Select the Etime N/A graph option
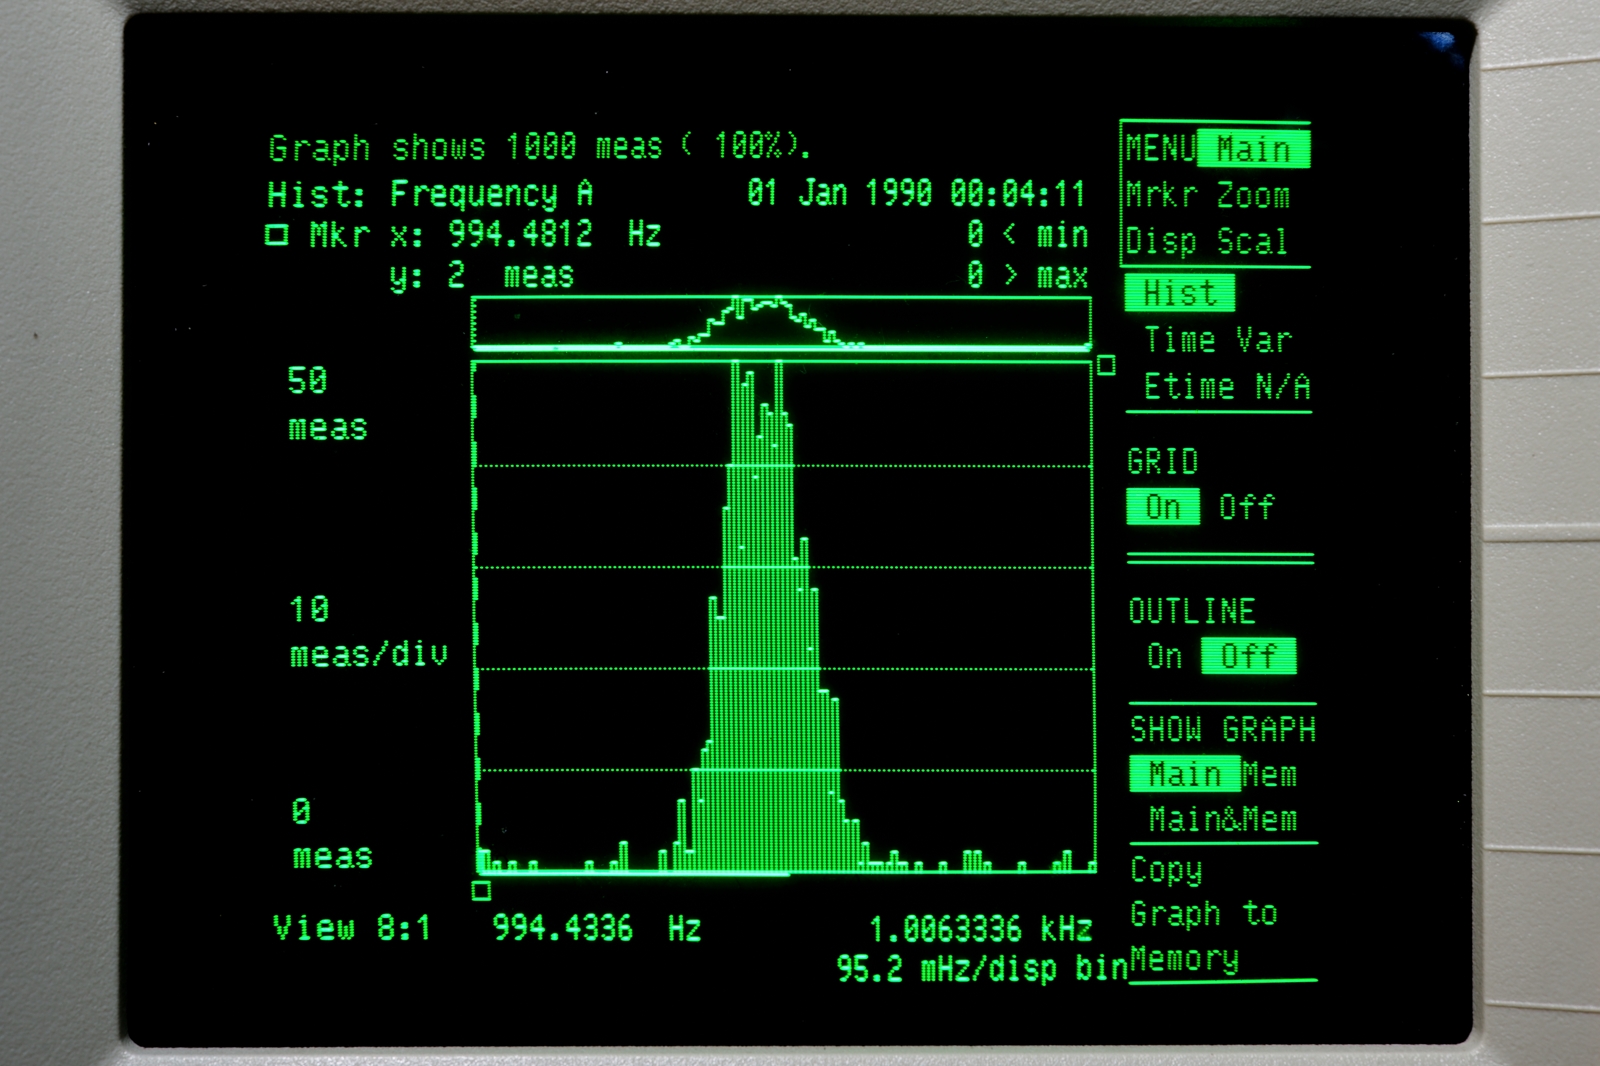The height and width of the screenshot is (1066, 1600). [x=1226, y=386]
